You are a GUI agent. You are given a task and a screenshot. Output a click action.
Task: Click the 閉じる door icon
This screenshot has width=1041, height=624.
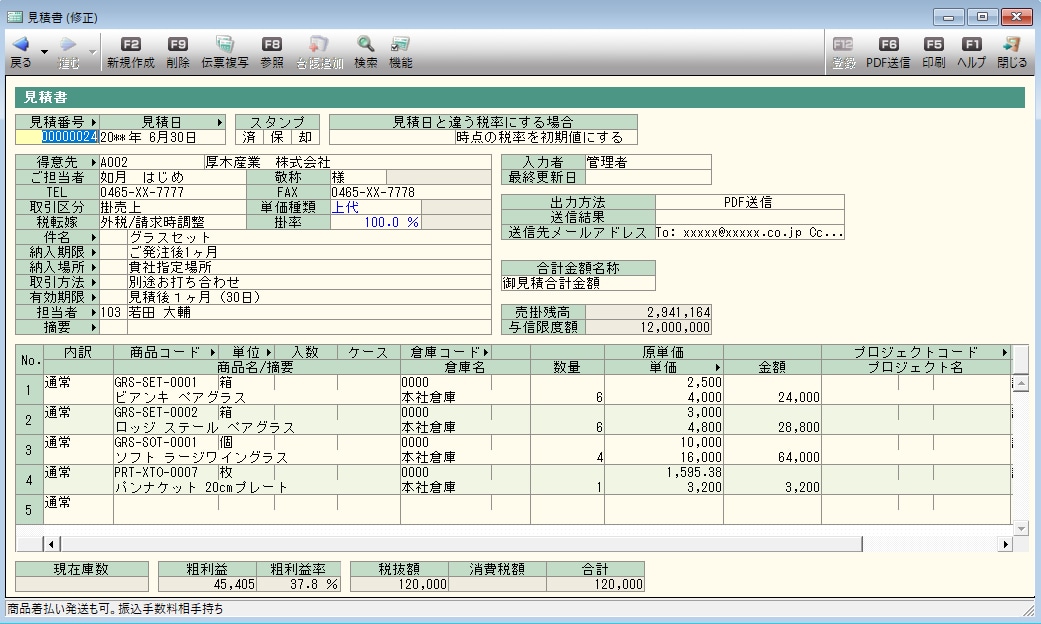click(x=1011, y=45)
